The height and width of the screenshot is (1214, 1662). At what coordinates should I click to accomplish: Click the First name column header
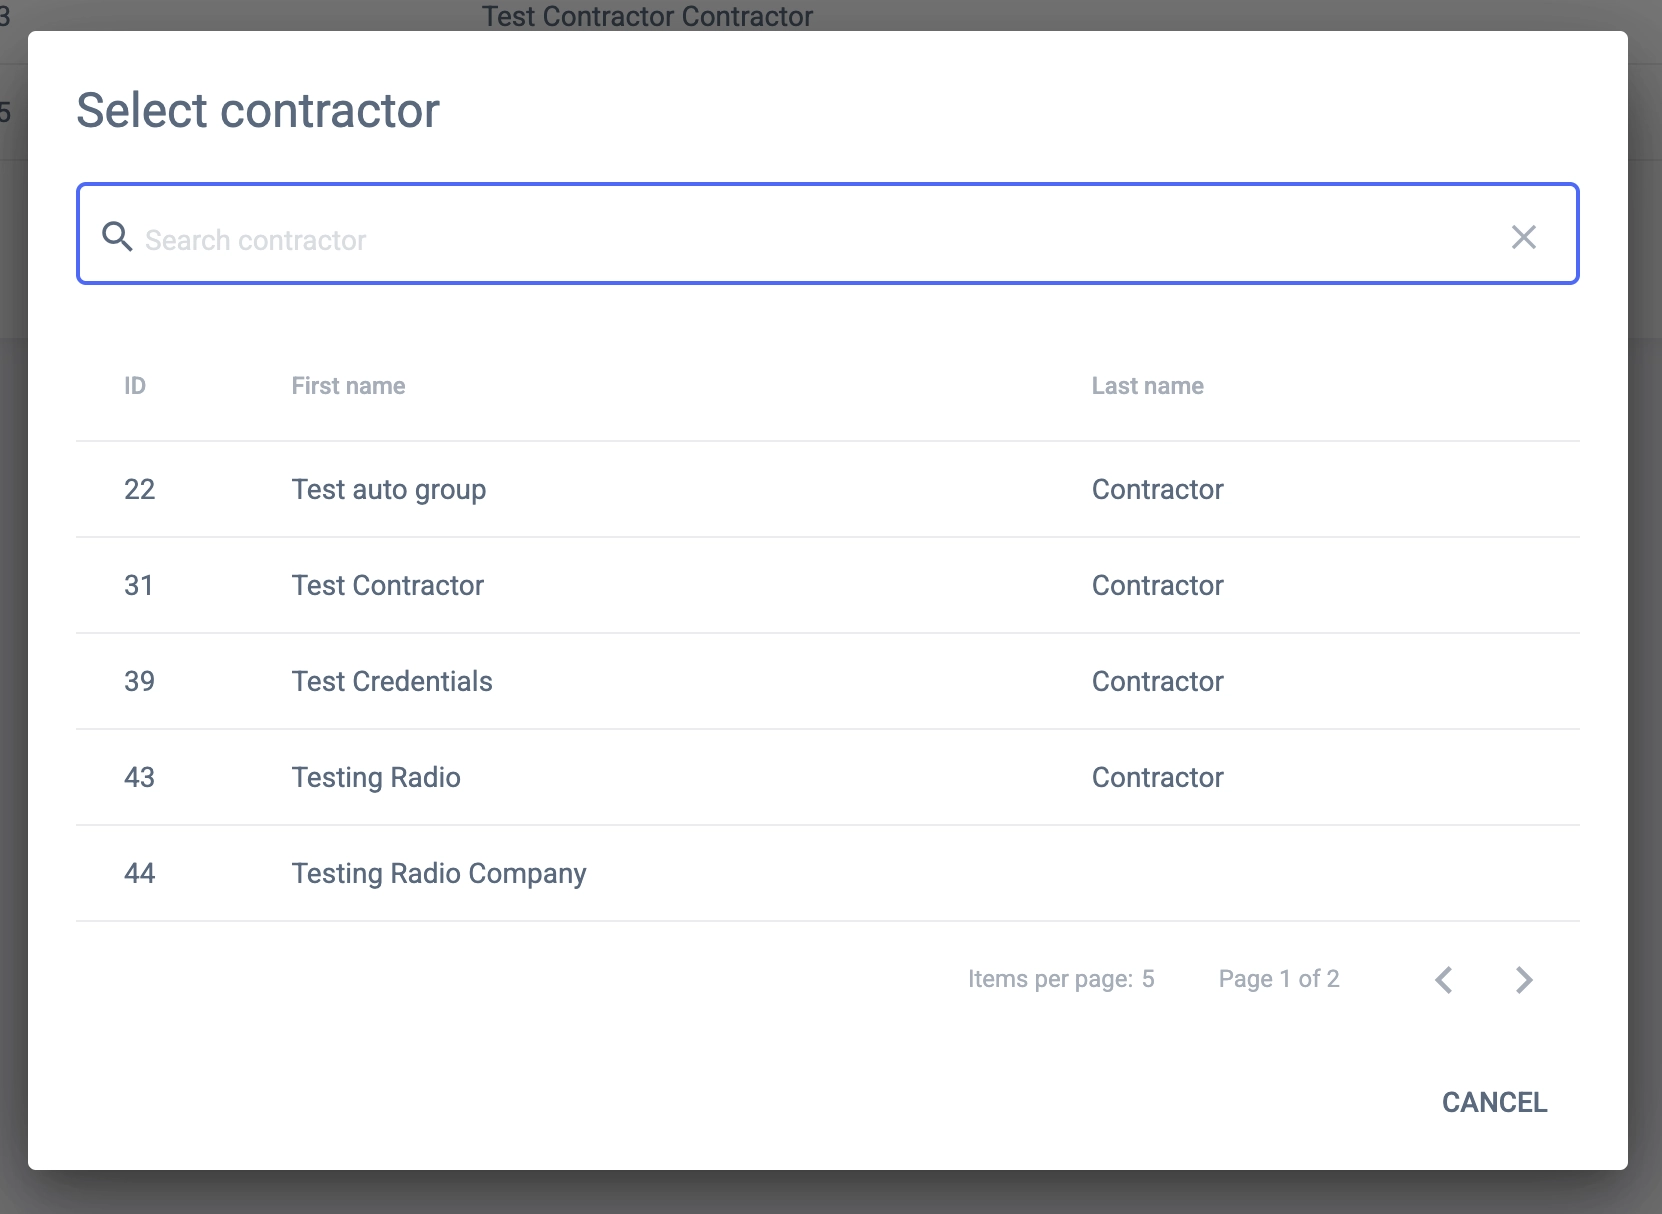click(x=348, y=386)
